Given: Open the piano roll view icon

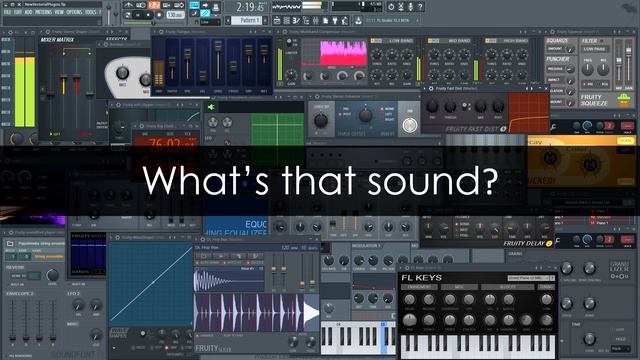Looking at the screenshot, I should pos(296,20).
